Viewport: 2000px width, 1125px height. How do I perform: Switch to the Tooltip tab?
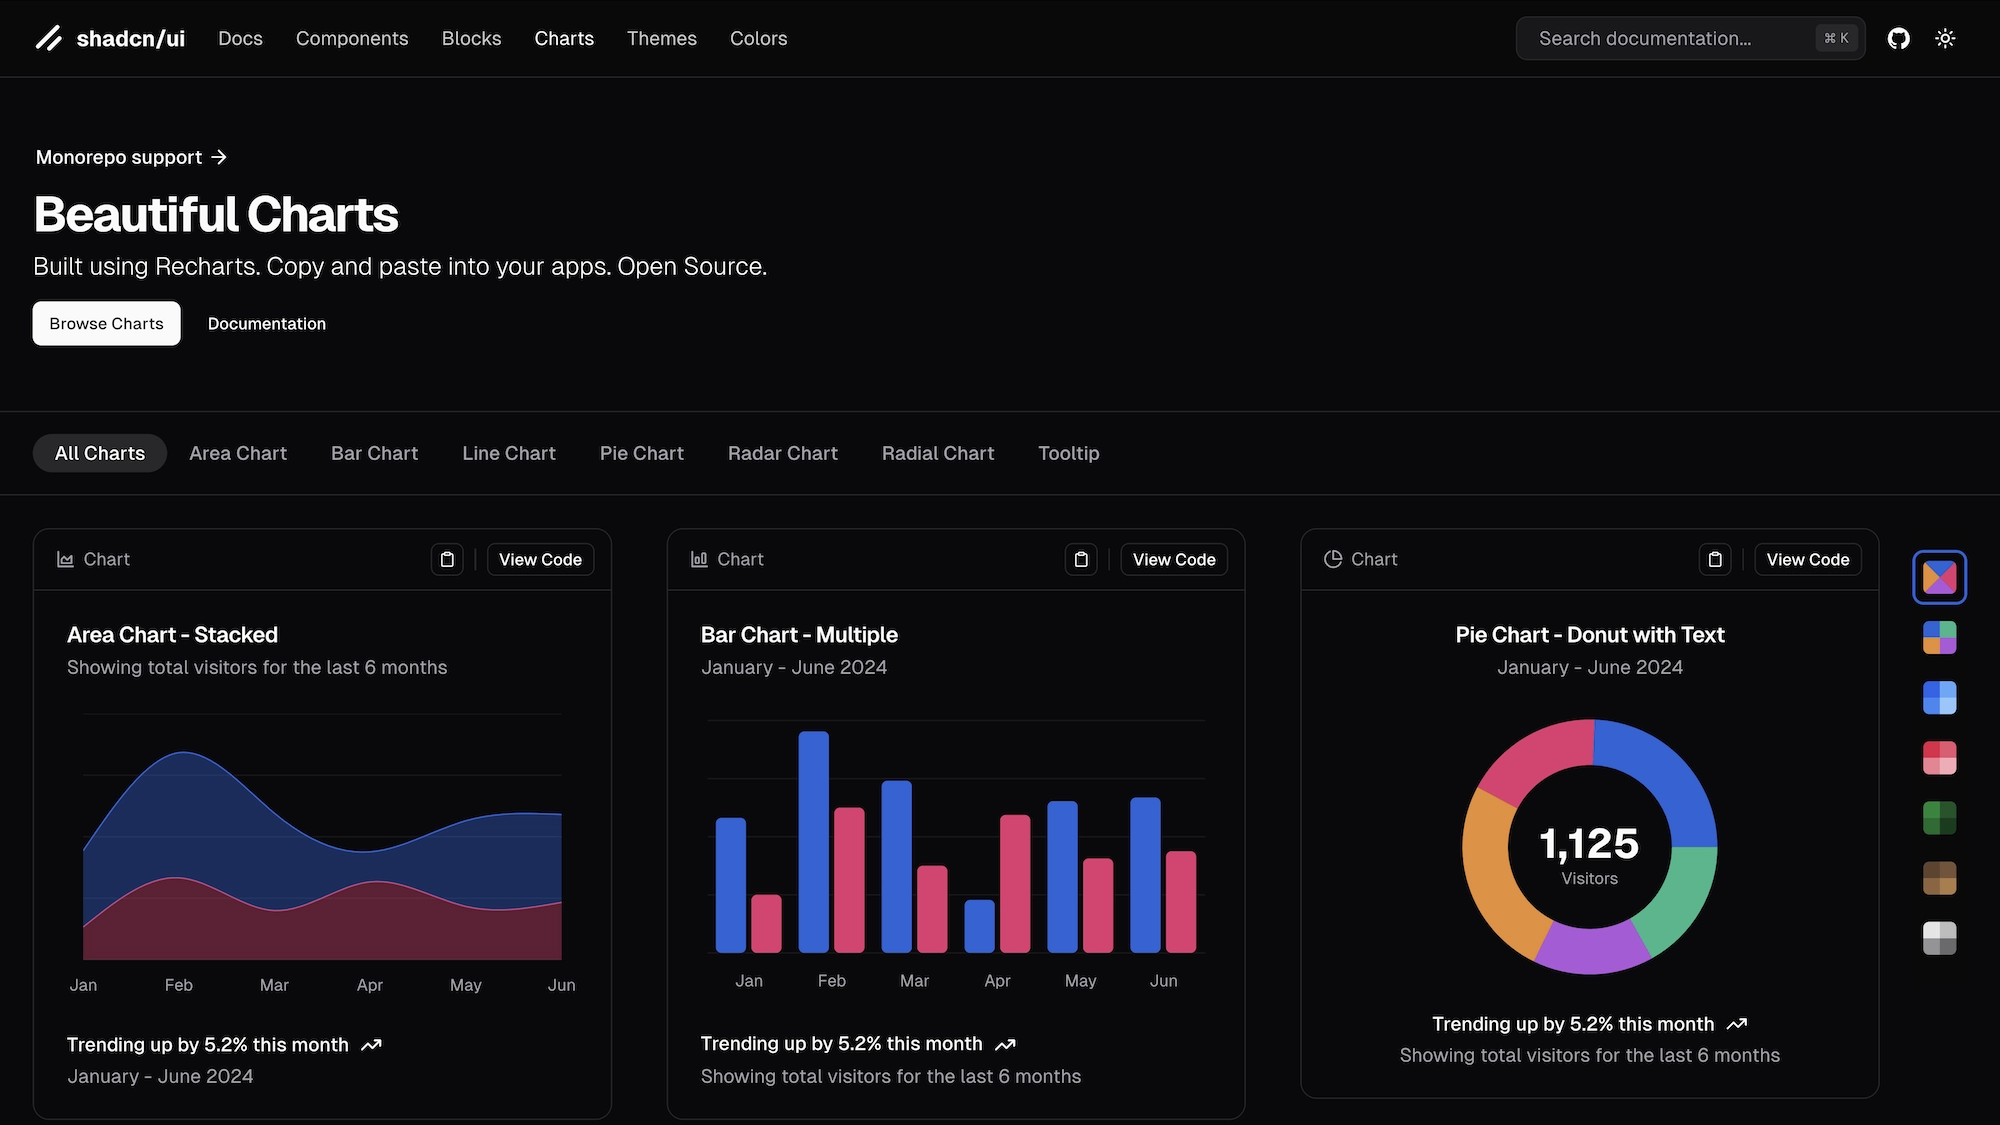(1068, 453)
